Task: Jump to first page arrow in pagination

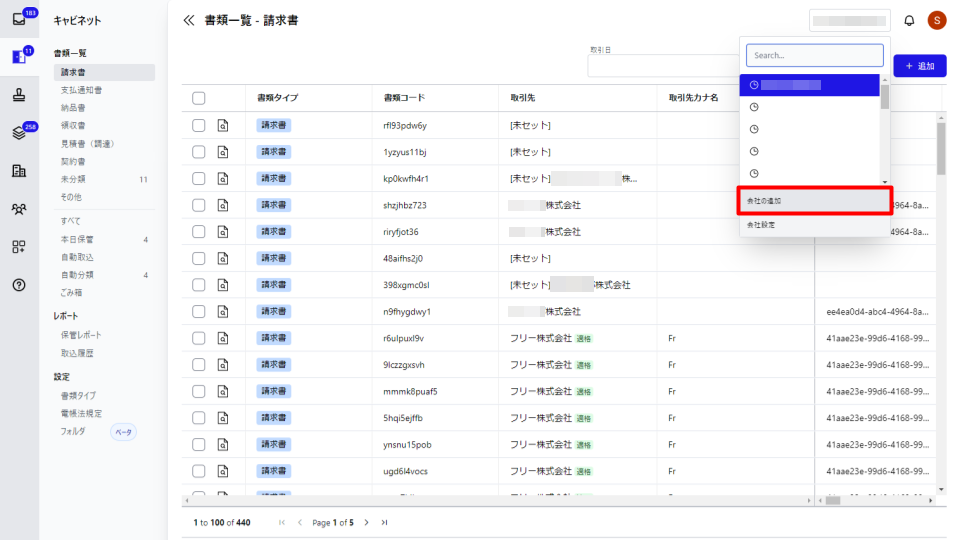Action: coord(282,522)
